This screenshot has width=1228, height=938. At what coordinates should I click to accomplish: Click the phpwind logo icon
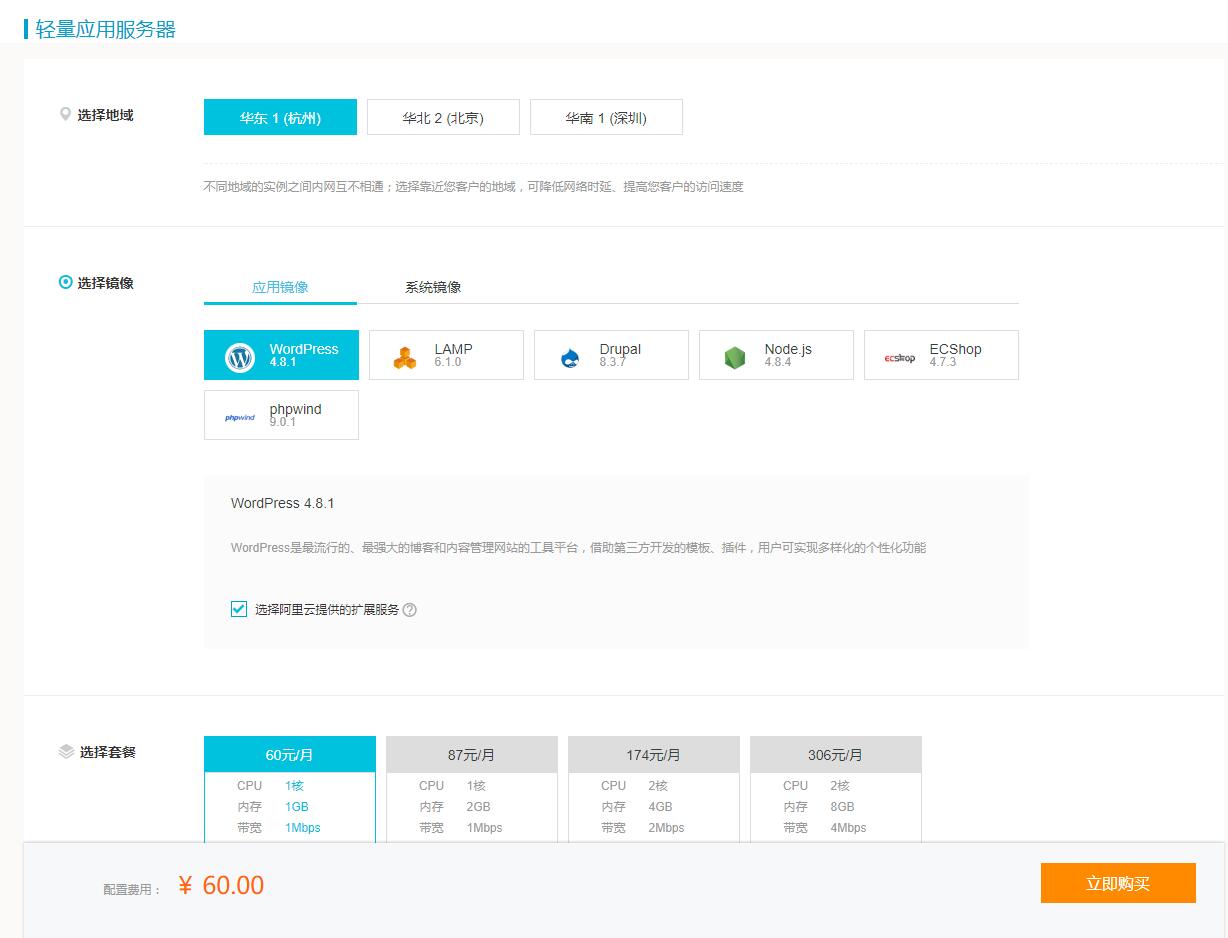[x=240, y=418]
